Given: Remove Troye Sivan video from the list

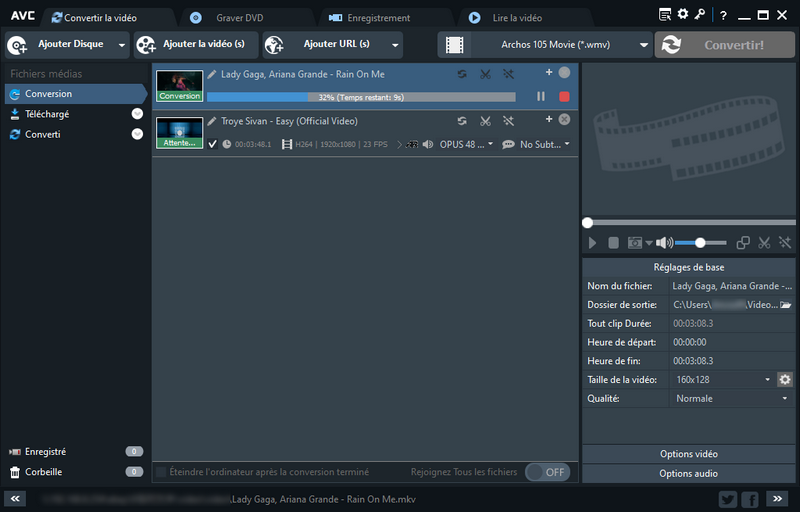Looking at the screenshot, I should pos(564,119).
